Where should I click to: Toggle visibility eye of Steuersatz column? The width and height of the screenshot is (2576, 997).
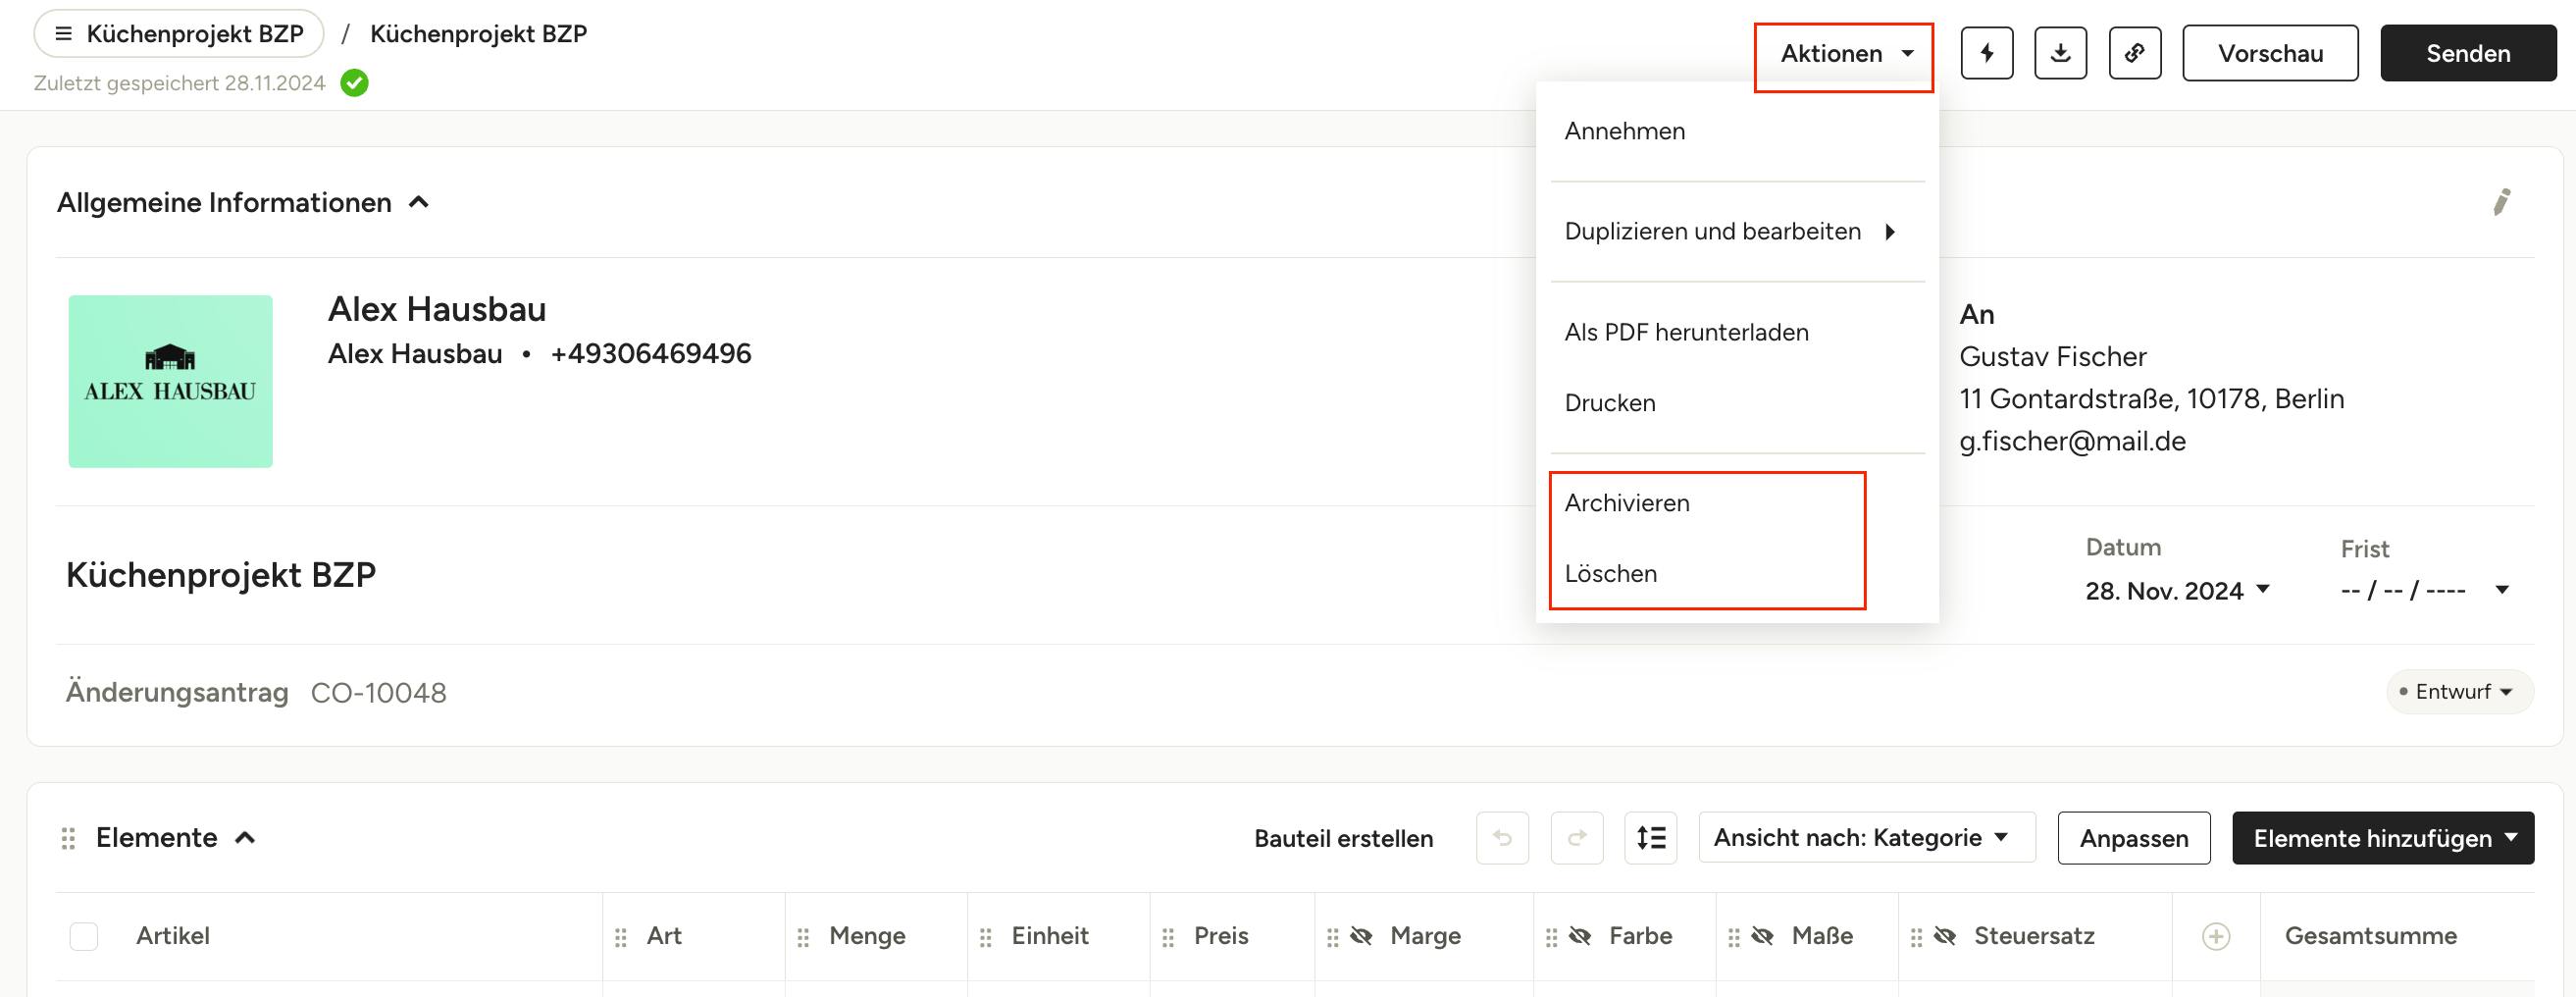1945,936
